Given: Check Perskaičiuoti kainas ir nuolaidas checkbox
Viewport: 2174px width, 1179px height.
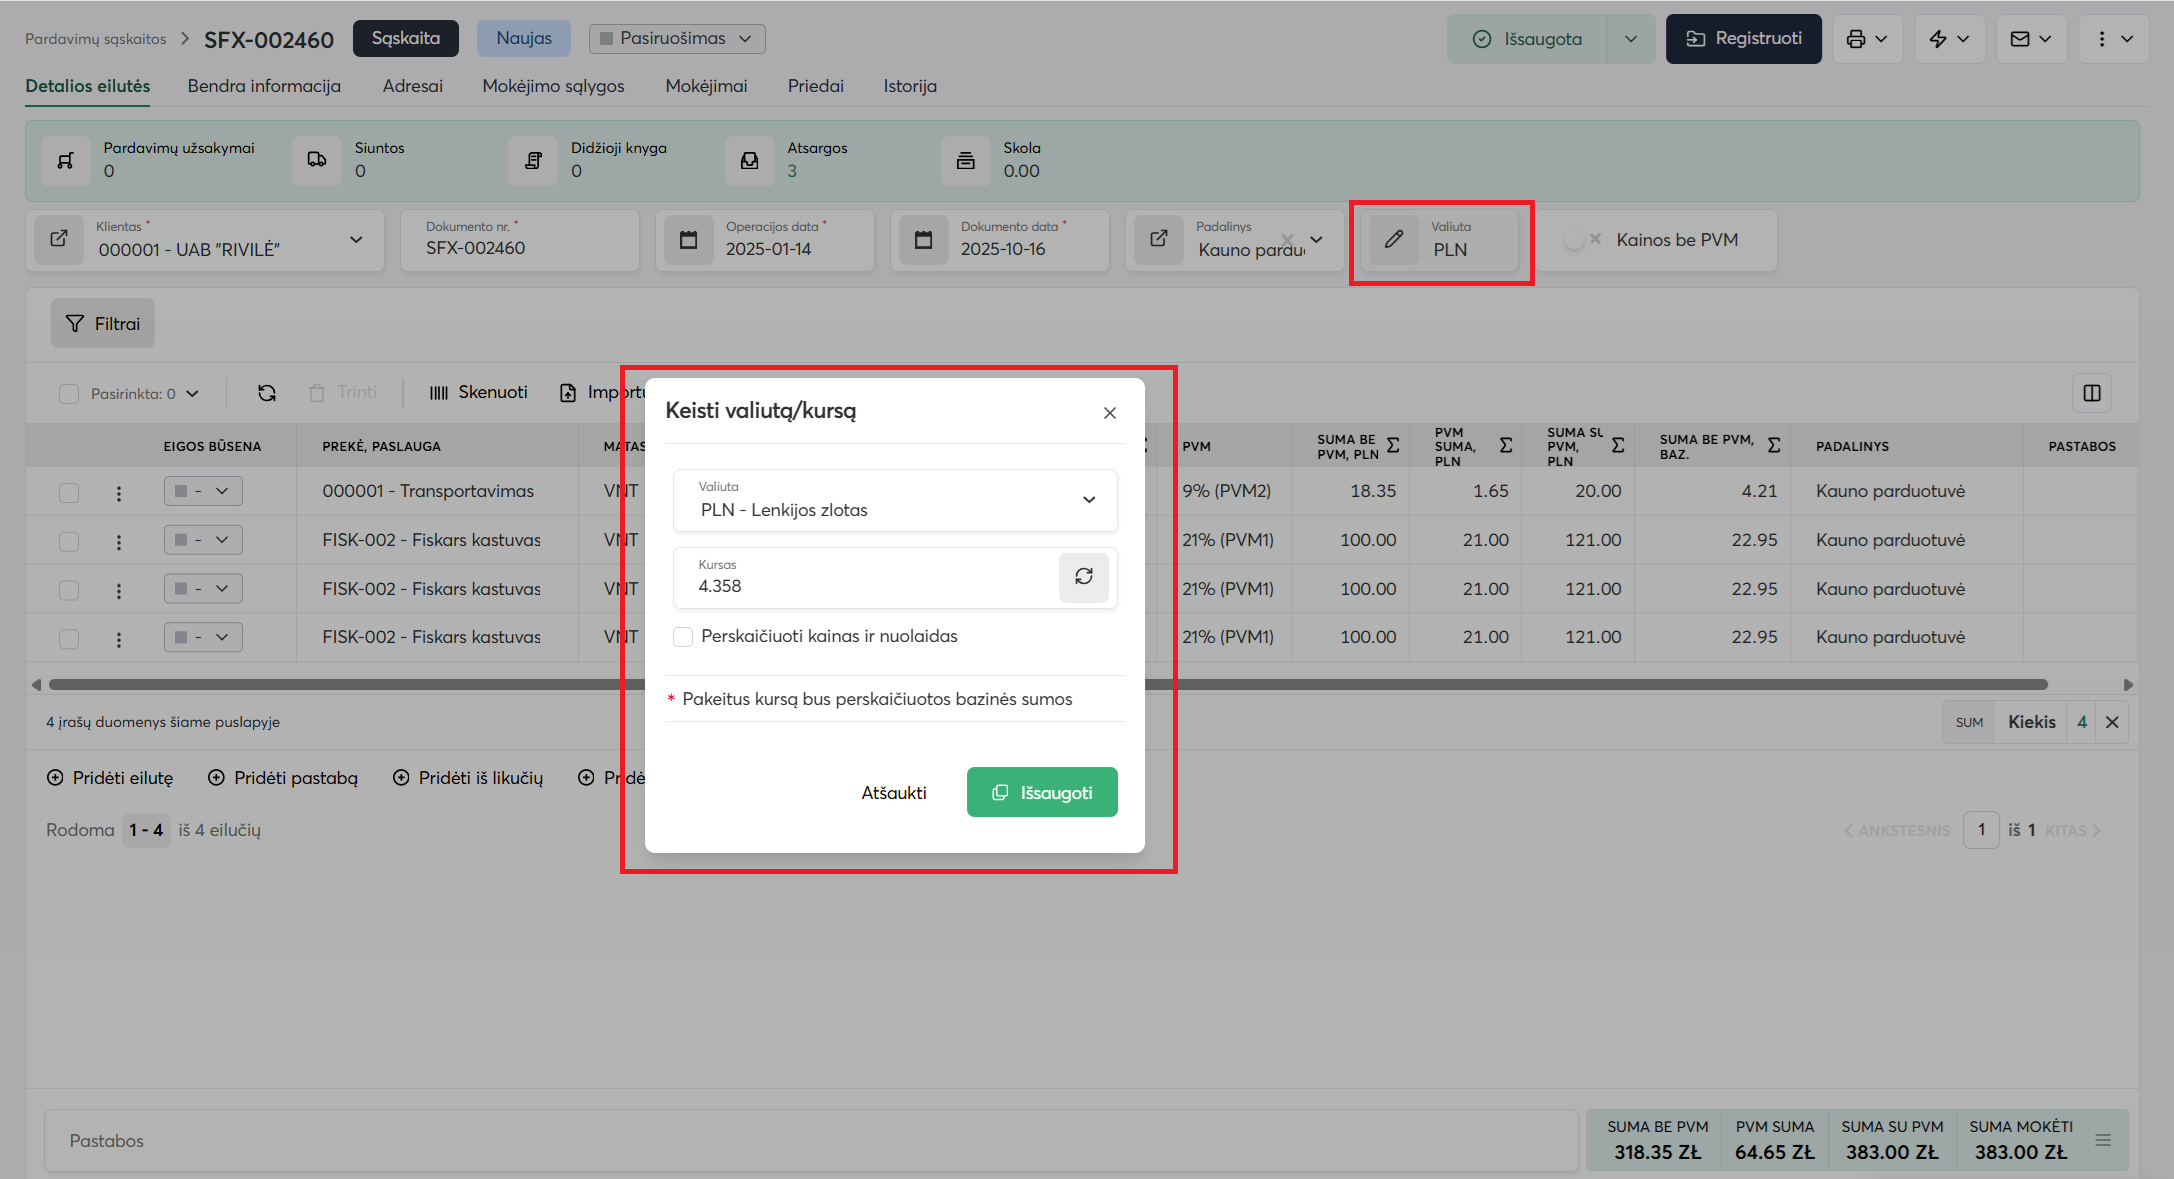Looking at the screenshot, I should click(x=684, y=637).
